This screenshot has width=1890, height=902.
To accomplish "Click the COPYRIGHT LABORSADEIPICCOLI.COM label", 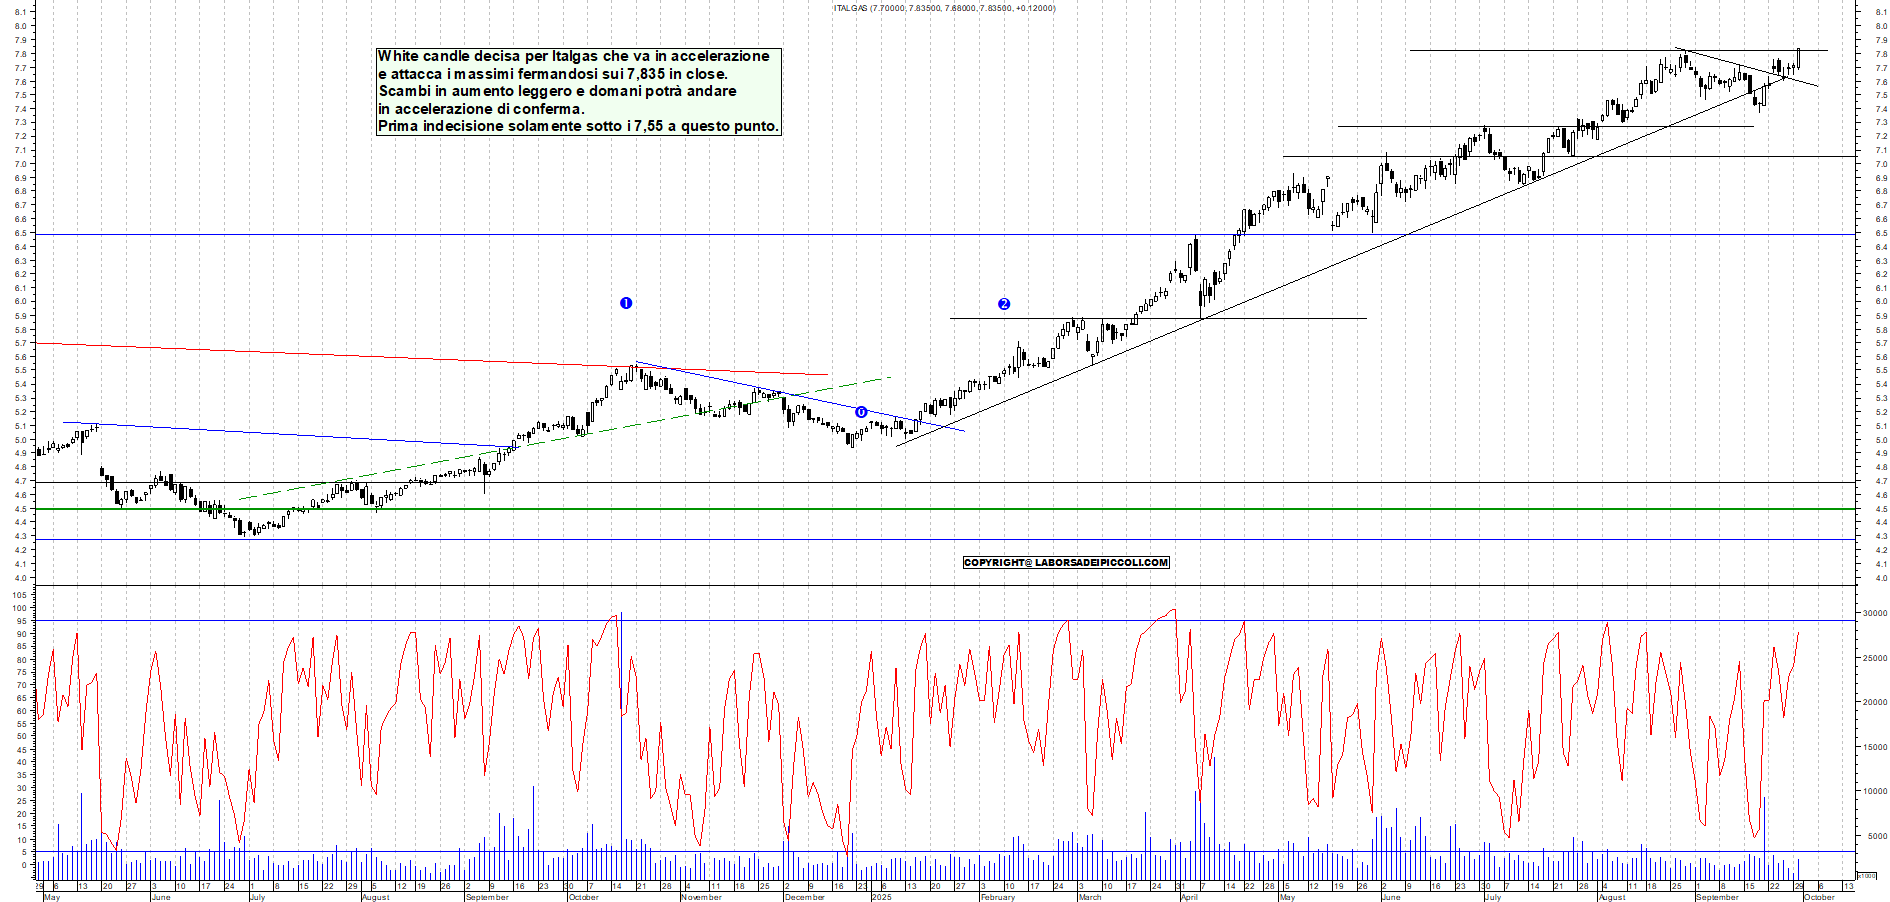I will click(x=1066, y=563).
